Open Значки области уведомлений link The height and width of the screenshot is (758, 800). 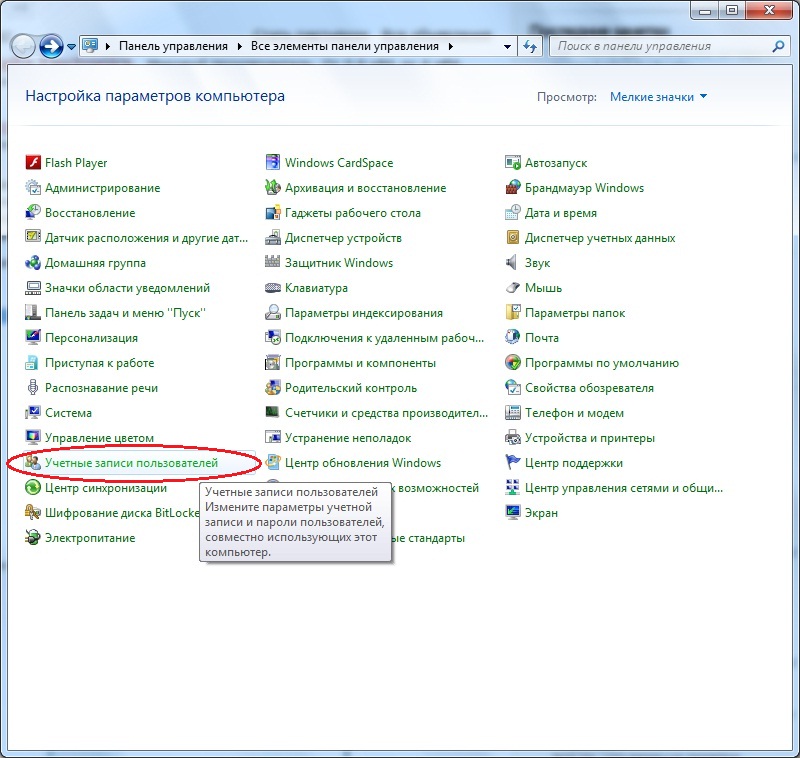[128, 288]
